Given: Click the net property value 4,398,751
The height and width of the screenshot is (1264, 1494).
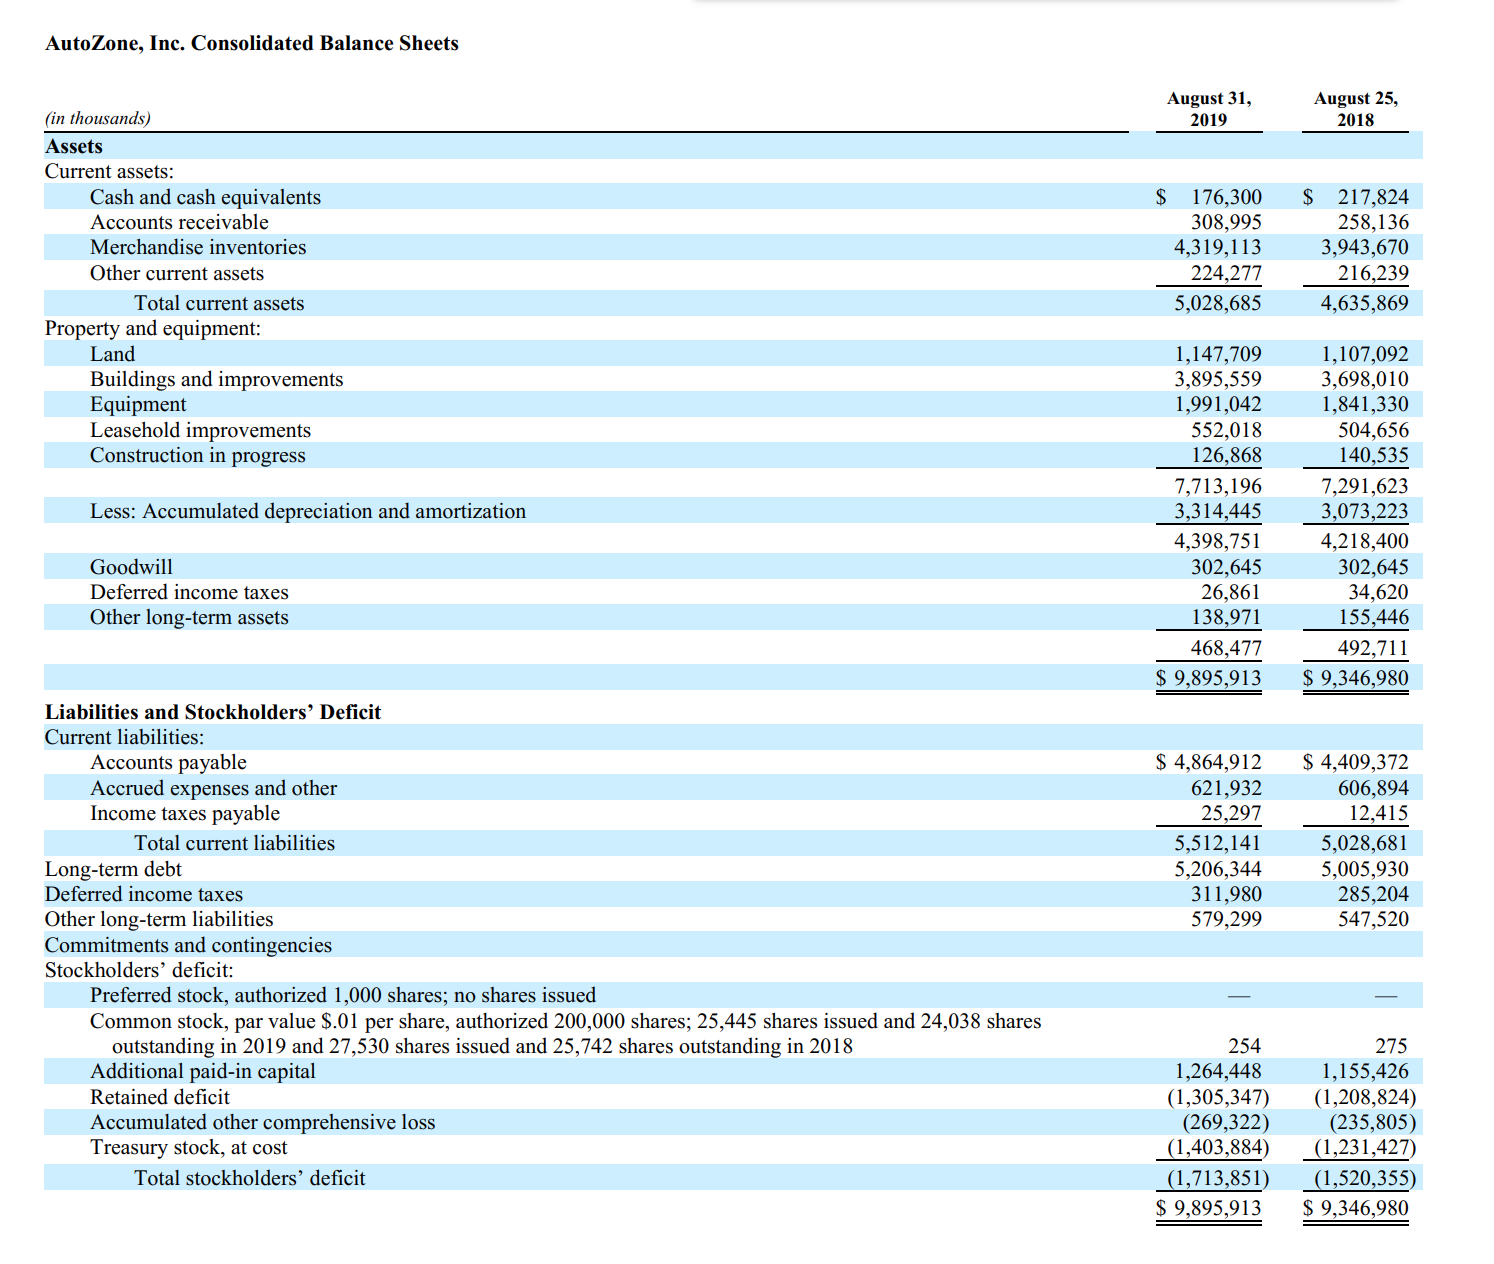Looking at the screenshot, I should [x=1218, y=541].
